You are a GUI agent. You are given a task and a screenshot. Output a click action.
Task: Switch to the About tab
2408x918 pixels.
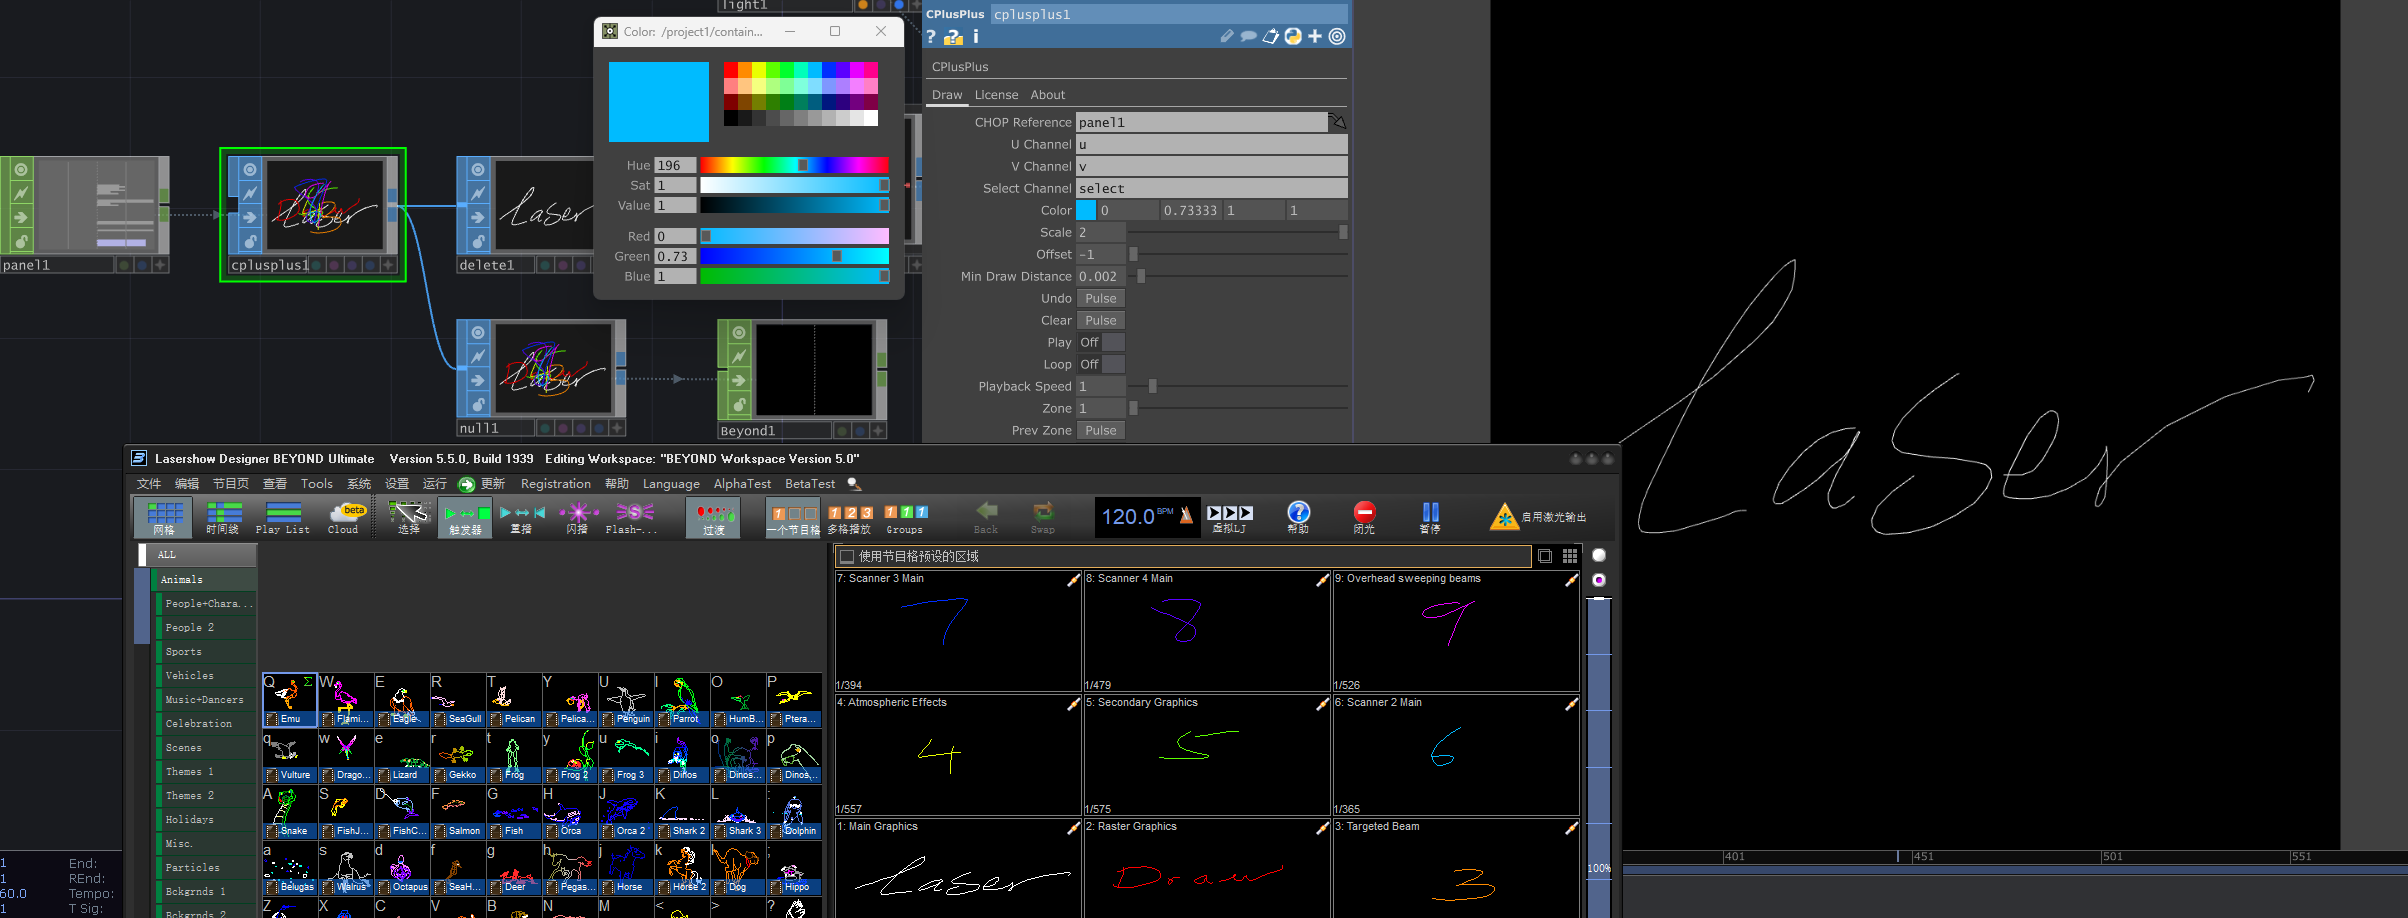(x=1048, y=95)
